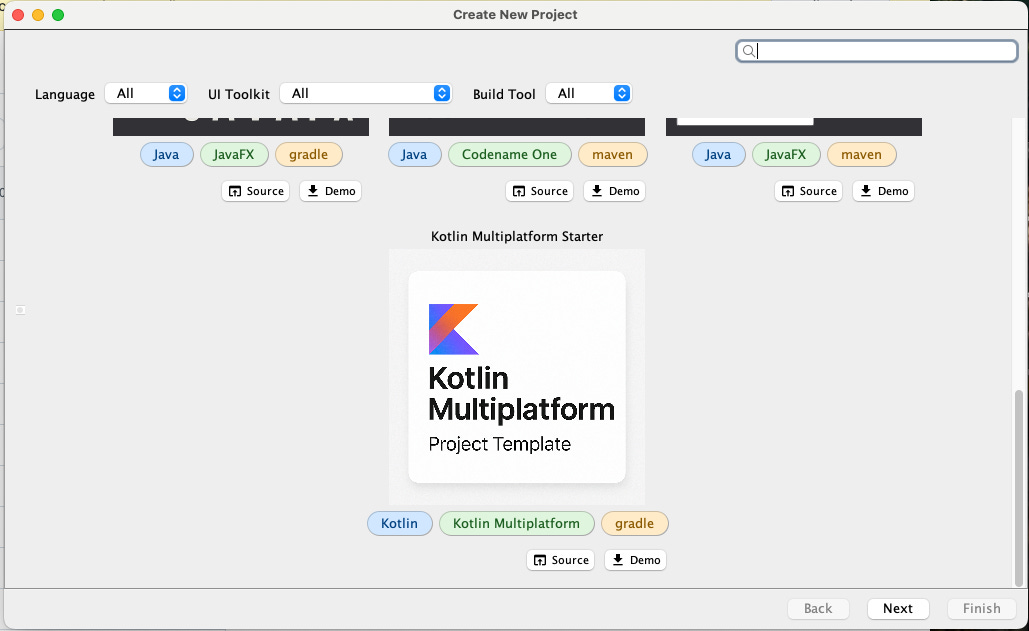
Task: Click the Java tag next to Codename One
Action: (414, 155)
